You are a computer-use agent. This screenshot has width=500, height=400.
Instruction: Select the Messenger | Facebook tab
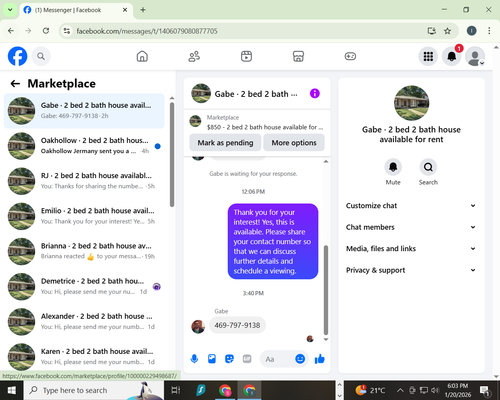pyautogui.click(x=76, y=10)
